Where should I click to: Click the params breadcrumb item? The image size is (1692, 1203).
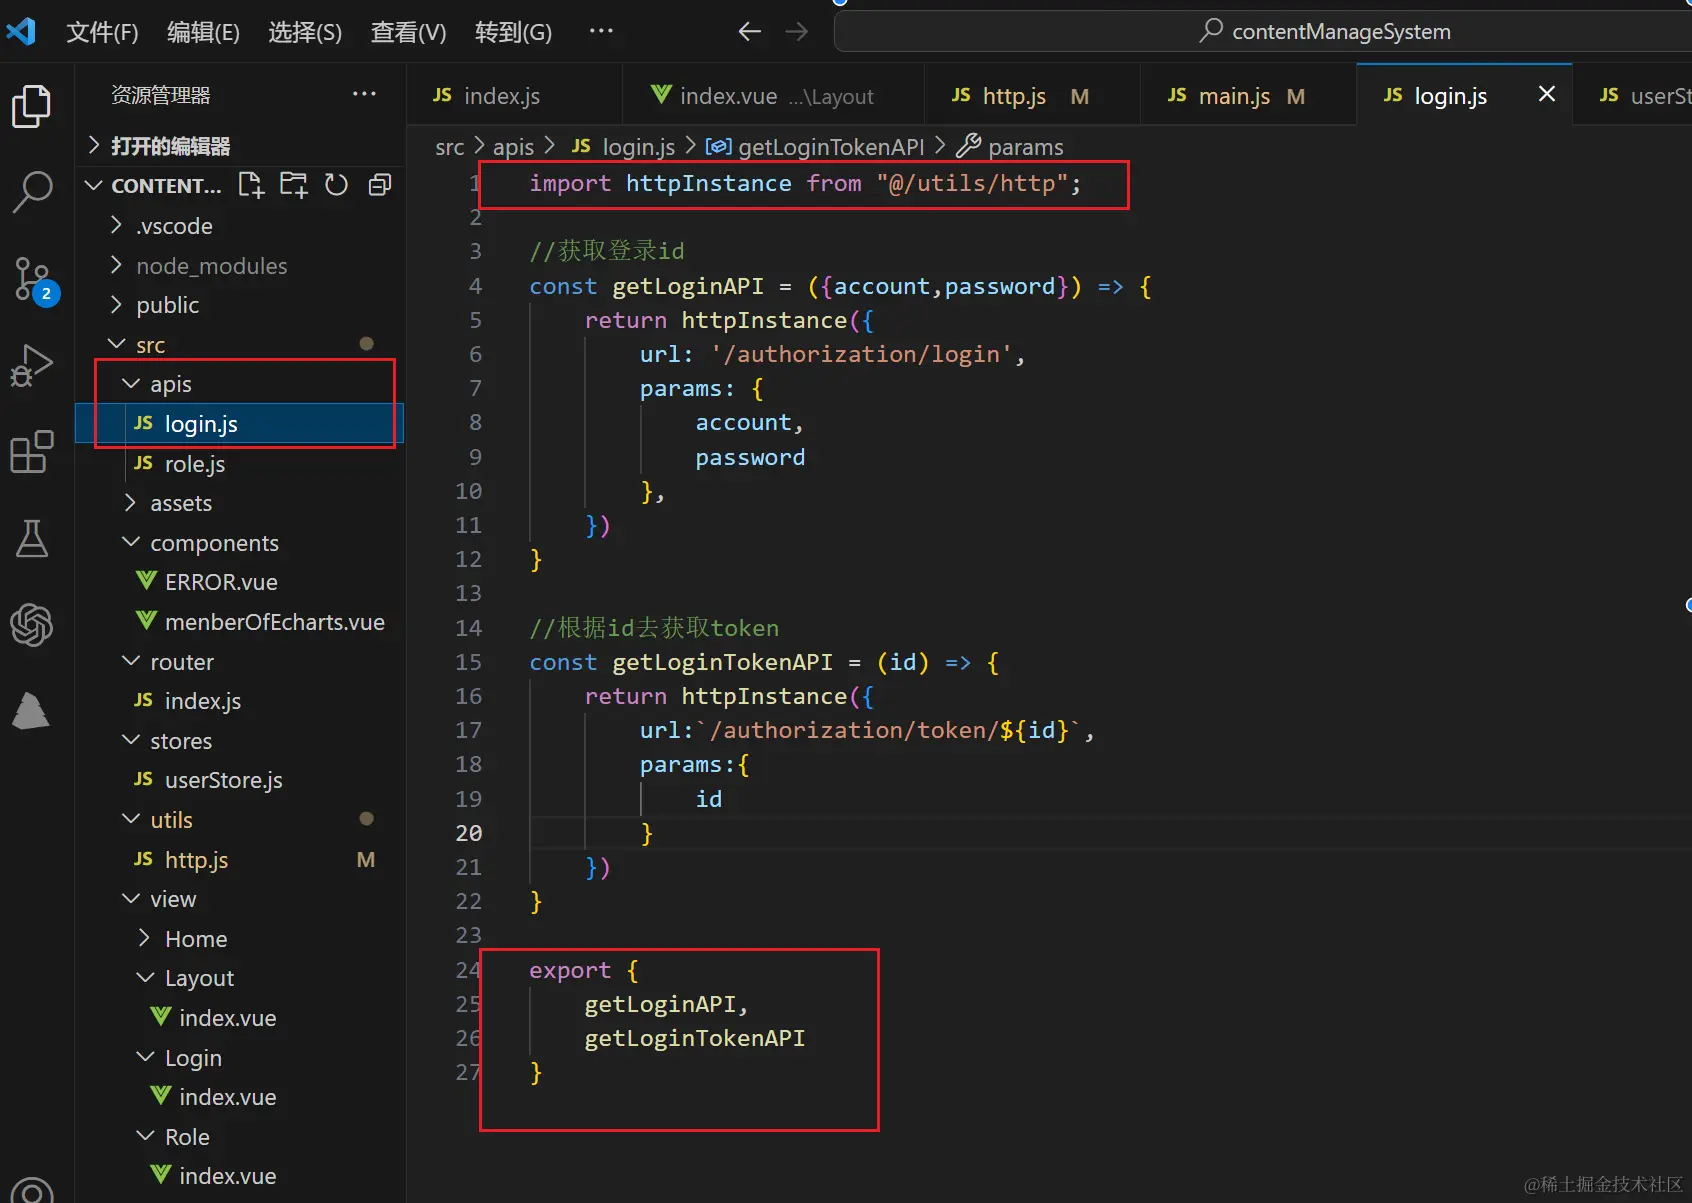[x=1025, y=146]
